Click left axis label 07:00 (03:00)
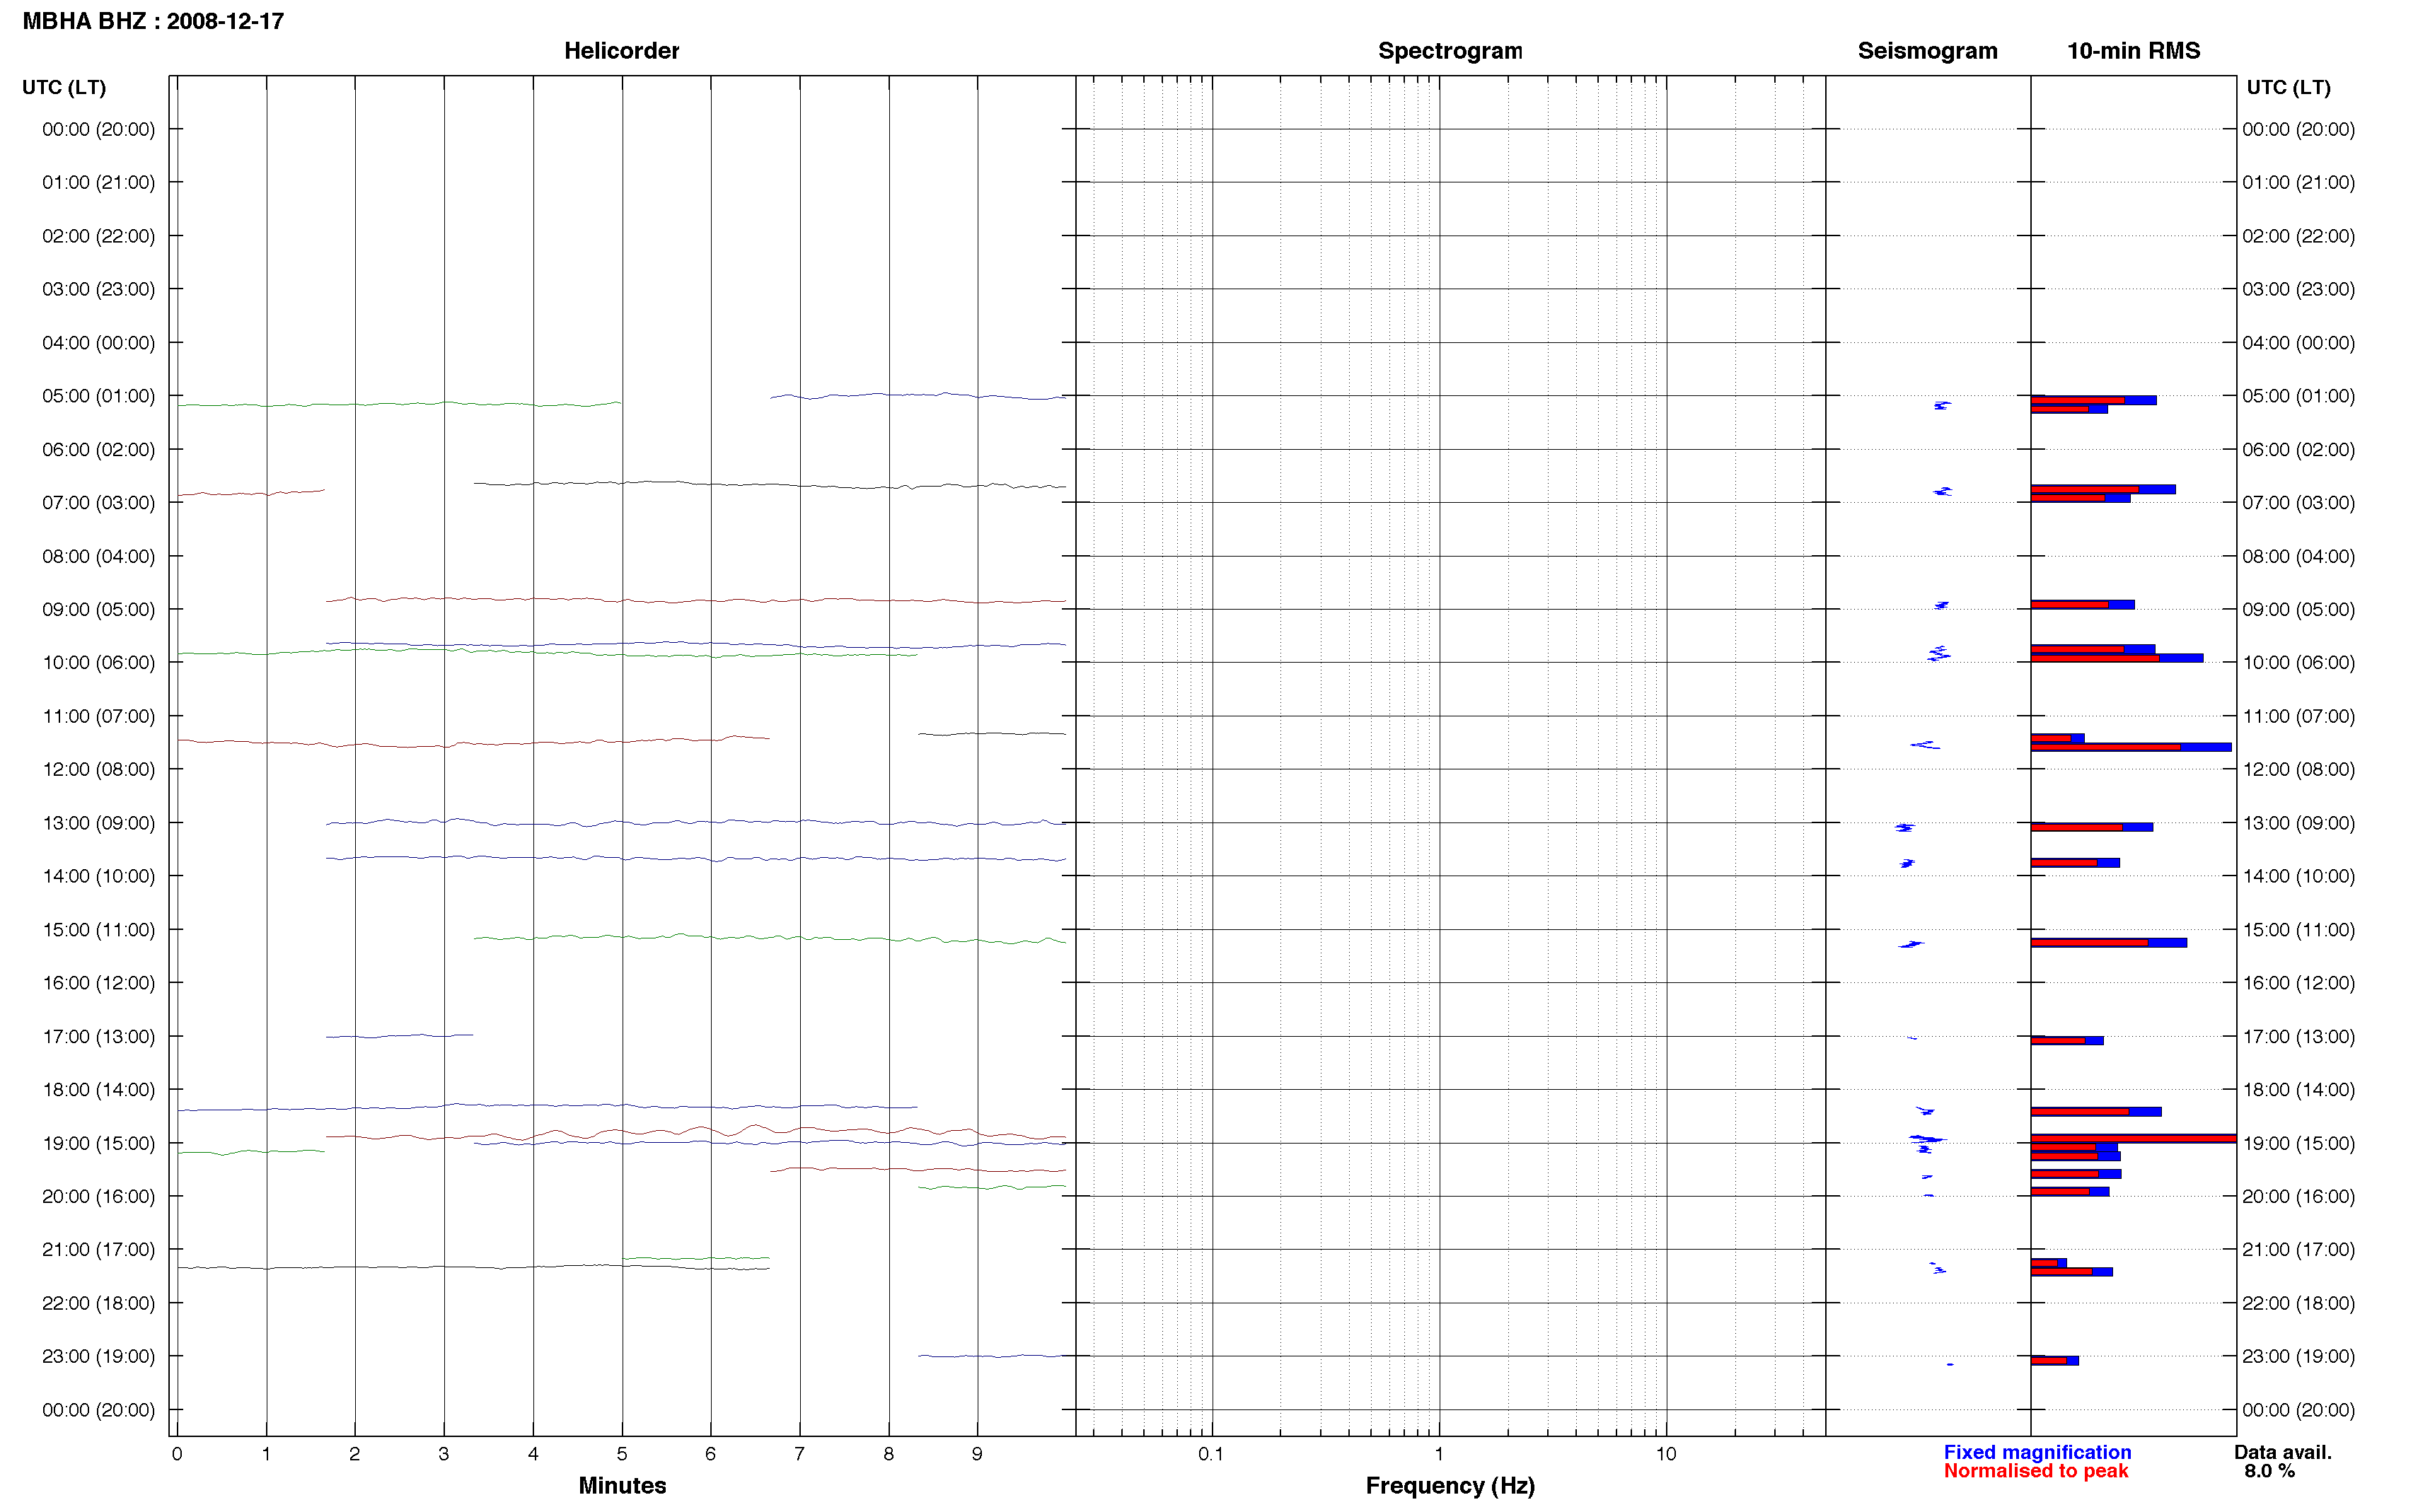2418x1512 pixels. (98, 503)
